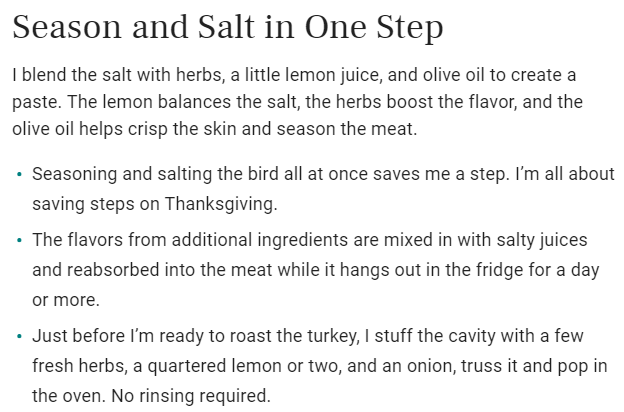Screen dimensions: 624x412
Task: Click the text "the oven" in the last line
Action: coord(69,396)
